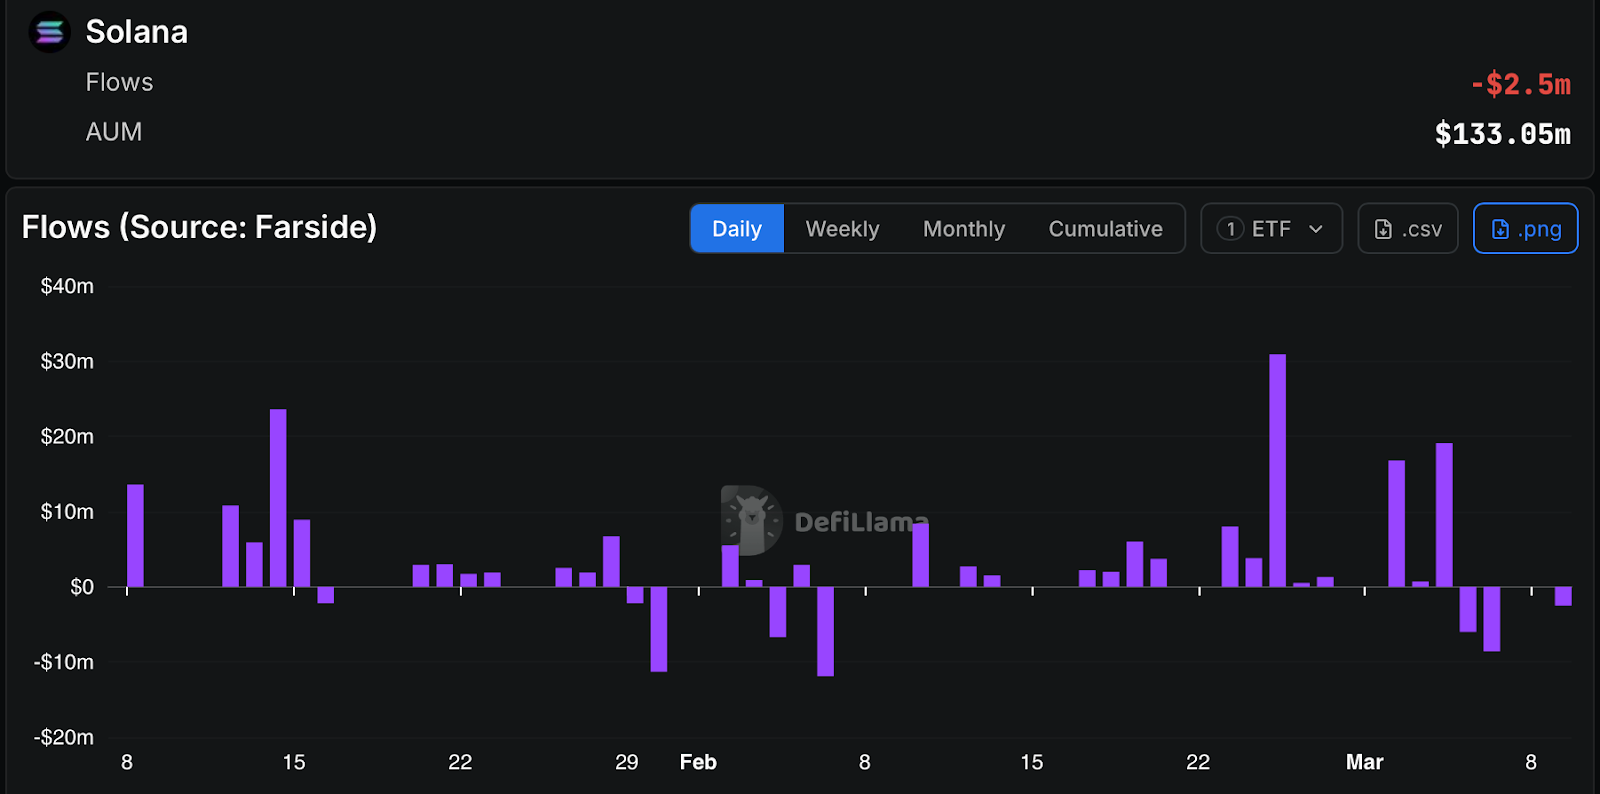1600x794 pixels.
Task: Click the download icon on the .png button
Action: [x=1500, y=229]
